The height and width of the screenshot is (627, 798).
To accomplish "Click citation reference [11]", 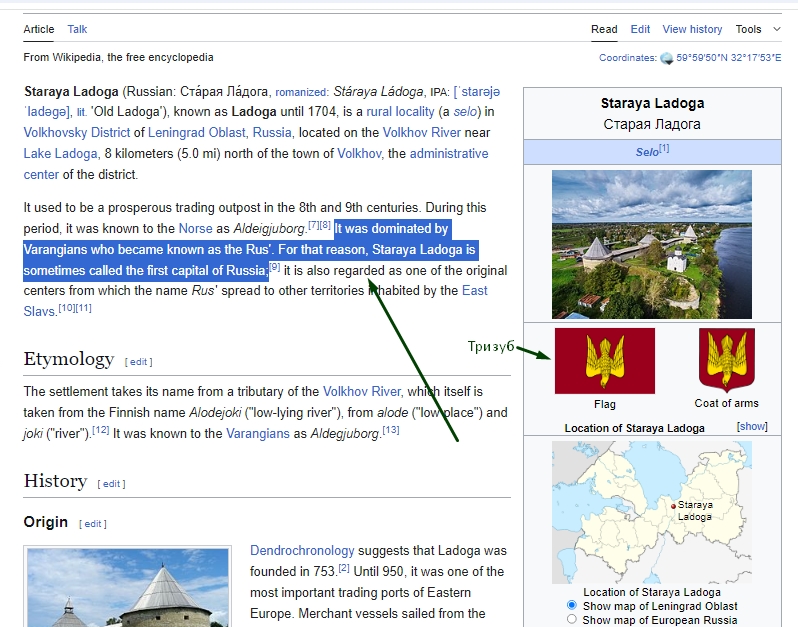I will click(83, 308).
